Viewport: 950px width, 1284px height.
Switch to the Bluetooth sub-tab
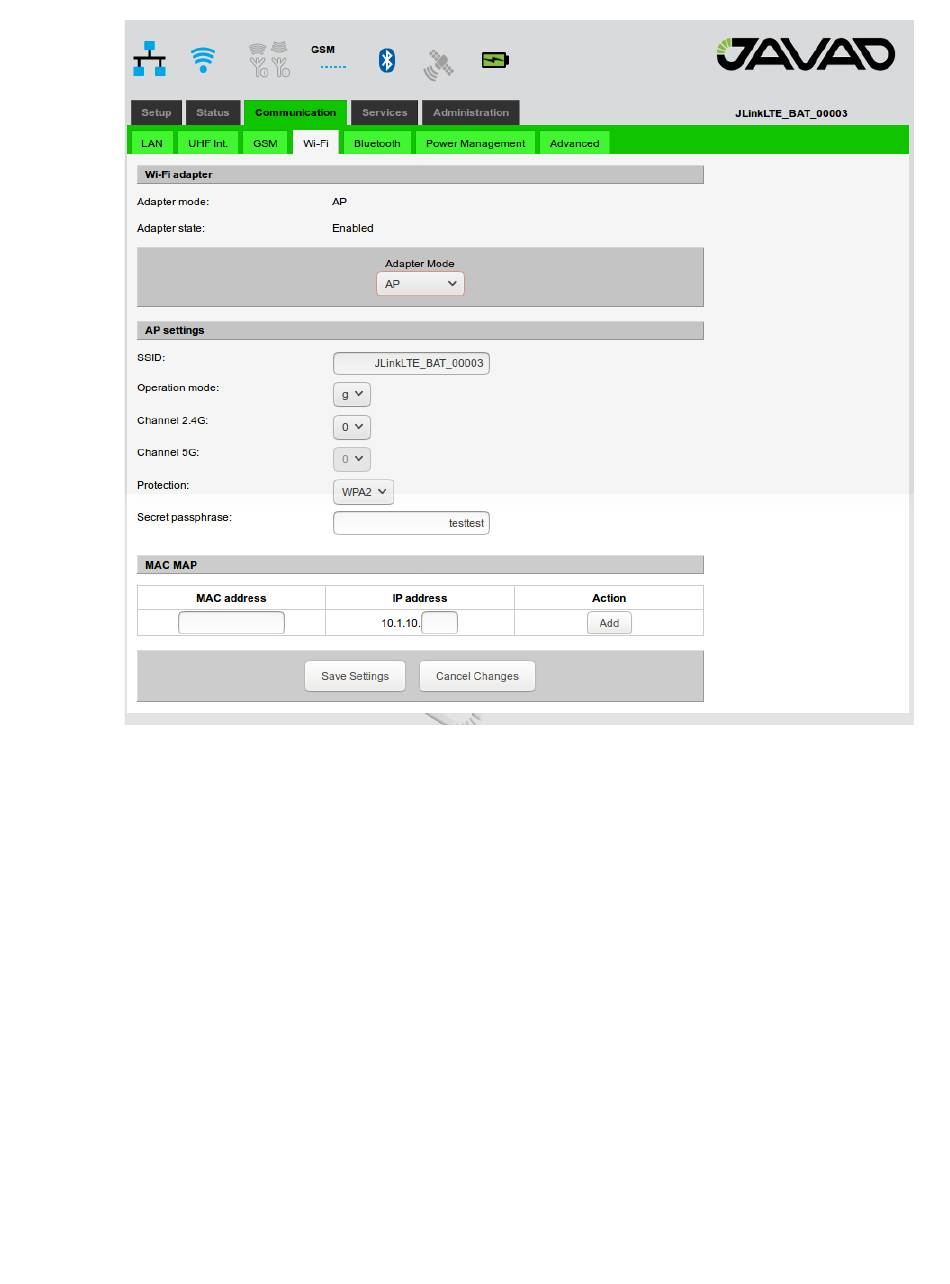(x=377, y=143)
